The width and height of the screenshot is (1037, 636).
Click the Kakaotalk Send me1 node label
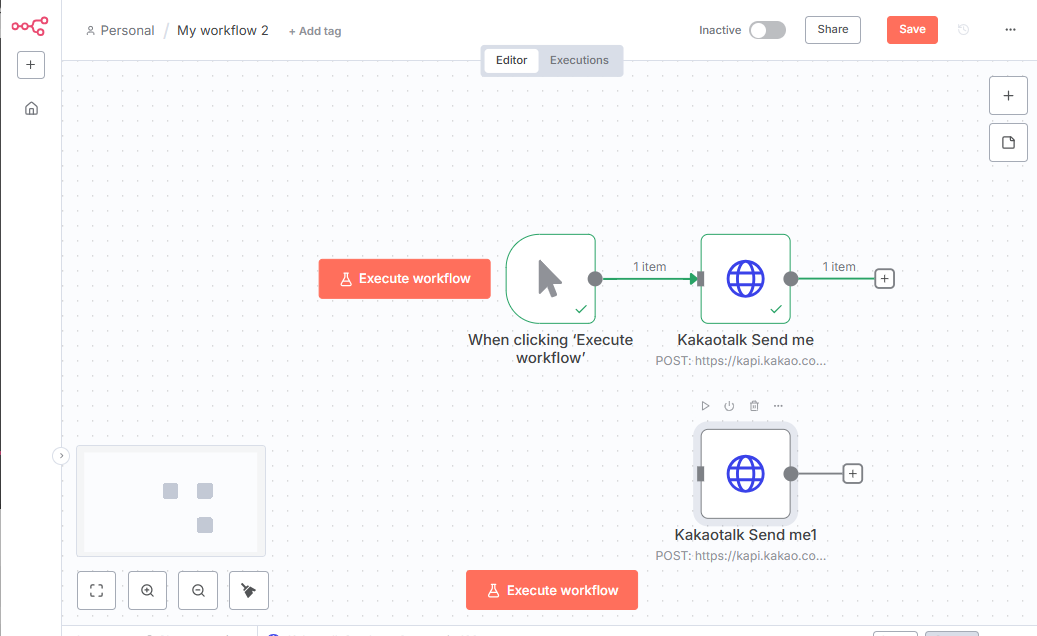point(745,535)
